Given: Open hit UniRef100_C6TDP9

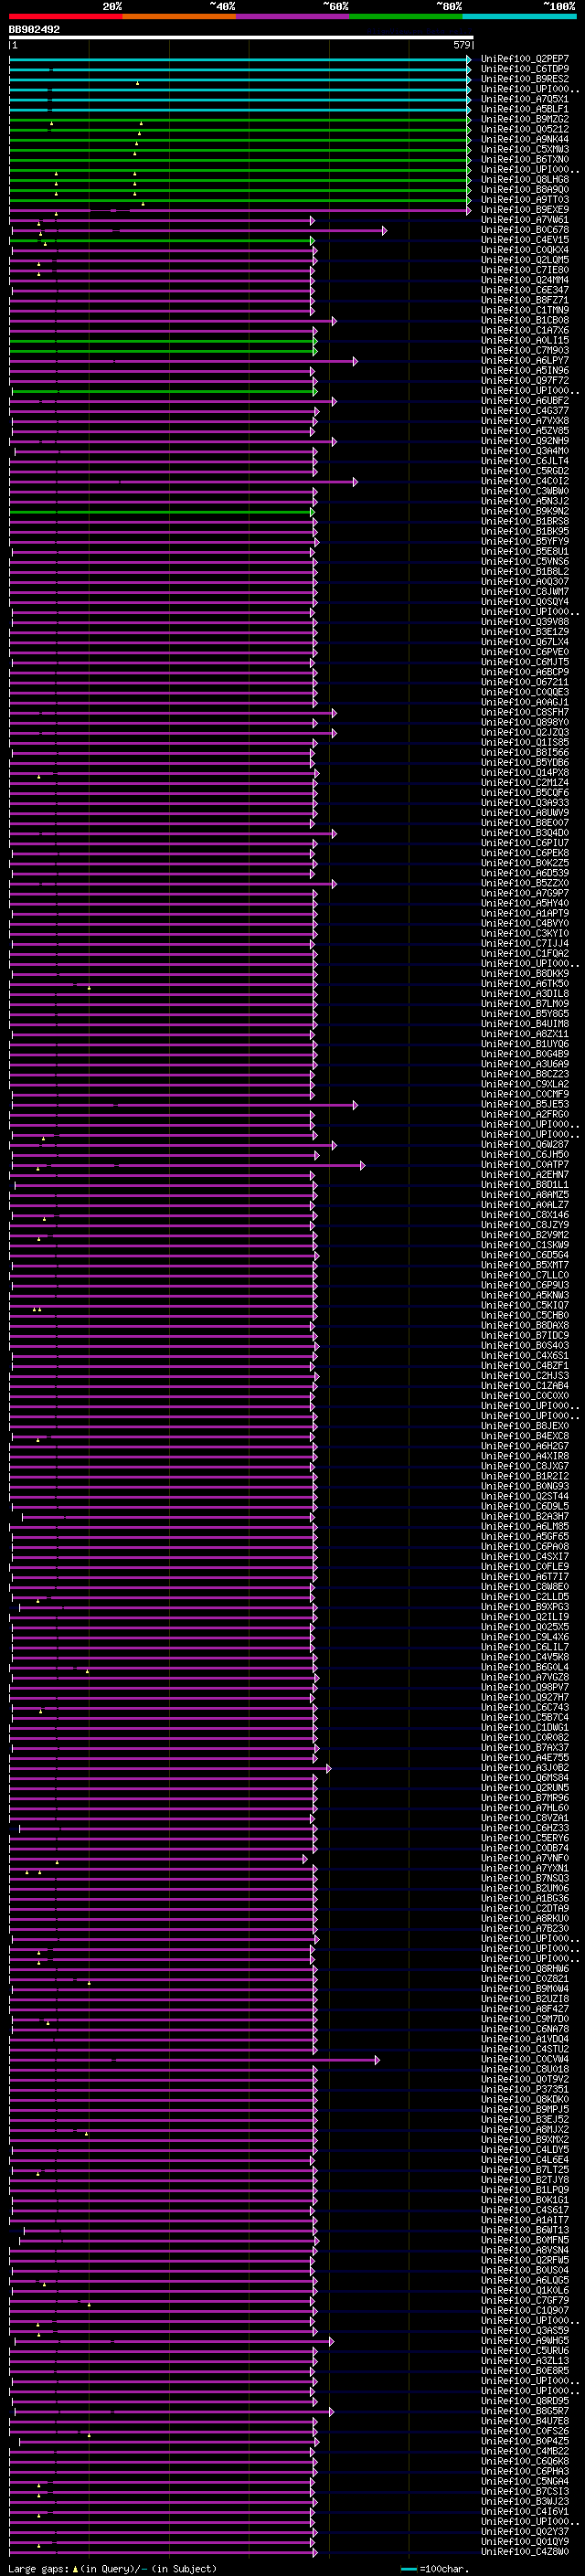Looking at the screenshot, I should (x=524, y=69).
